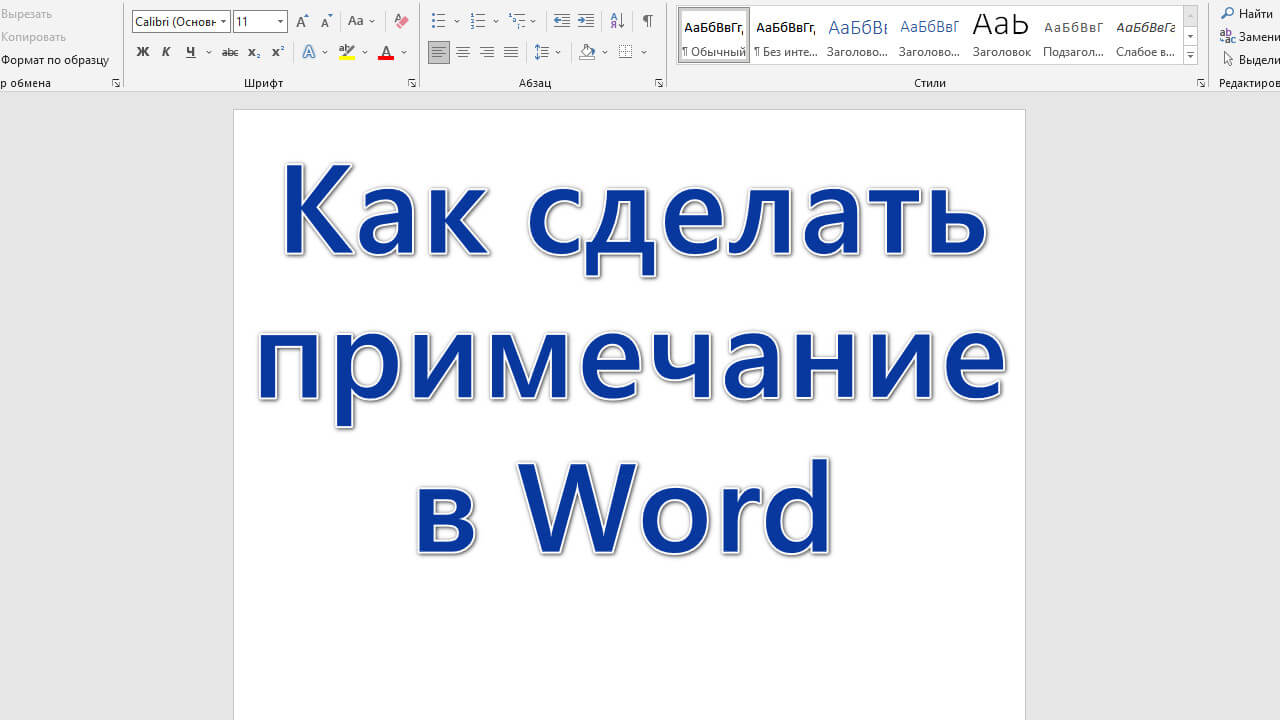
Task: Center the paragraph text
Action: coord(463,52)
